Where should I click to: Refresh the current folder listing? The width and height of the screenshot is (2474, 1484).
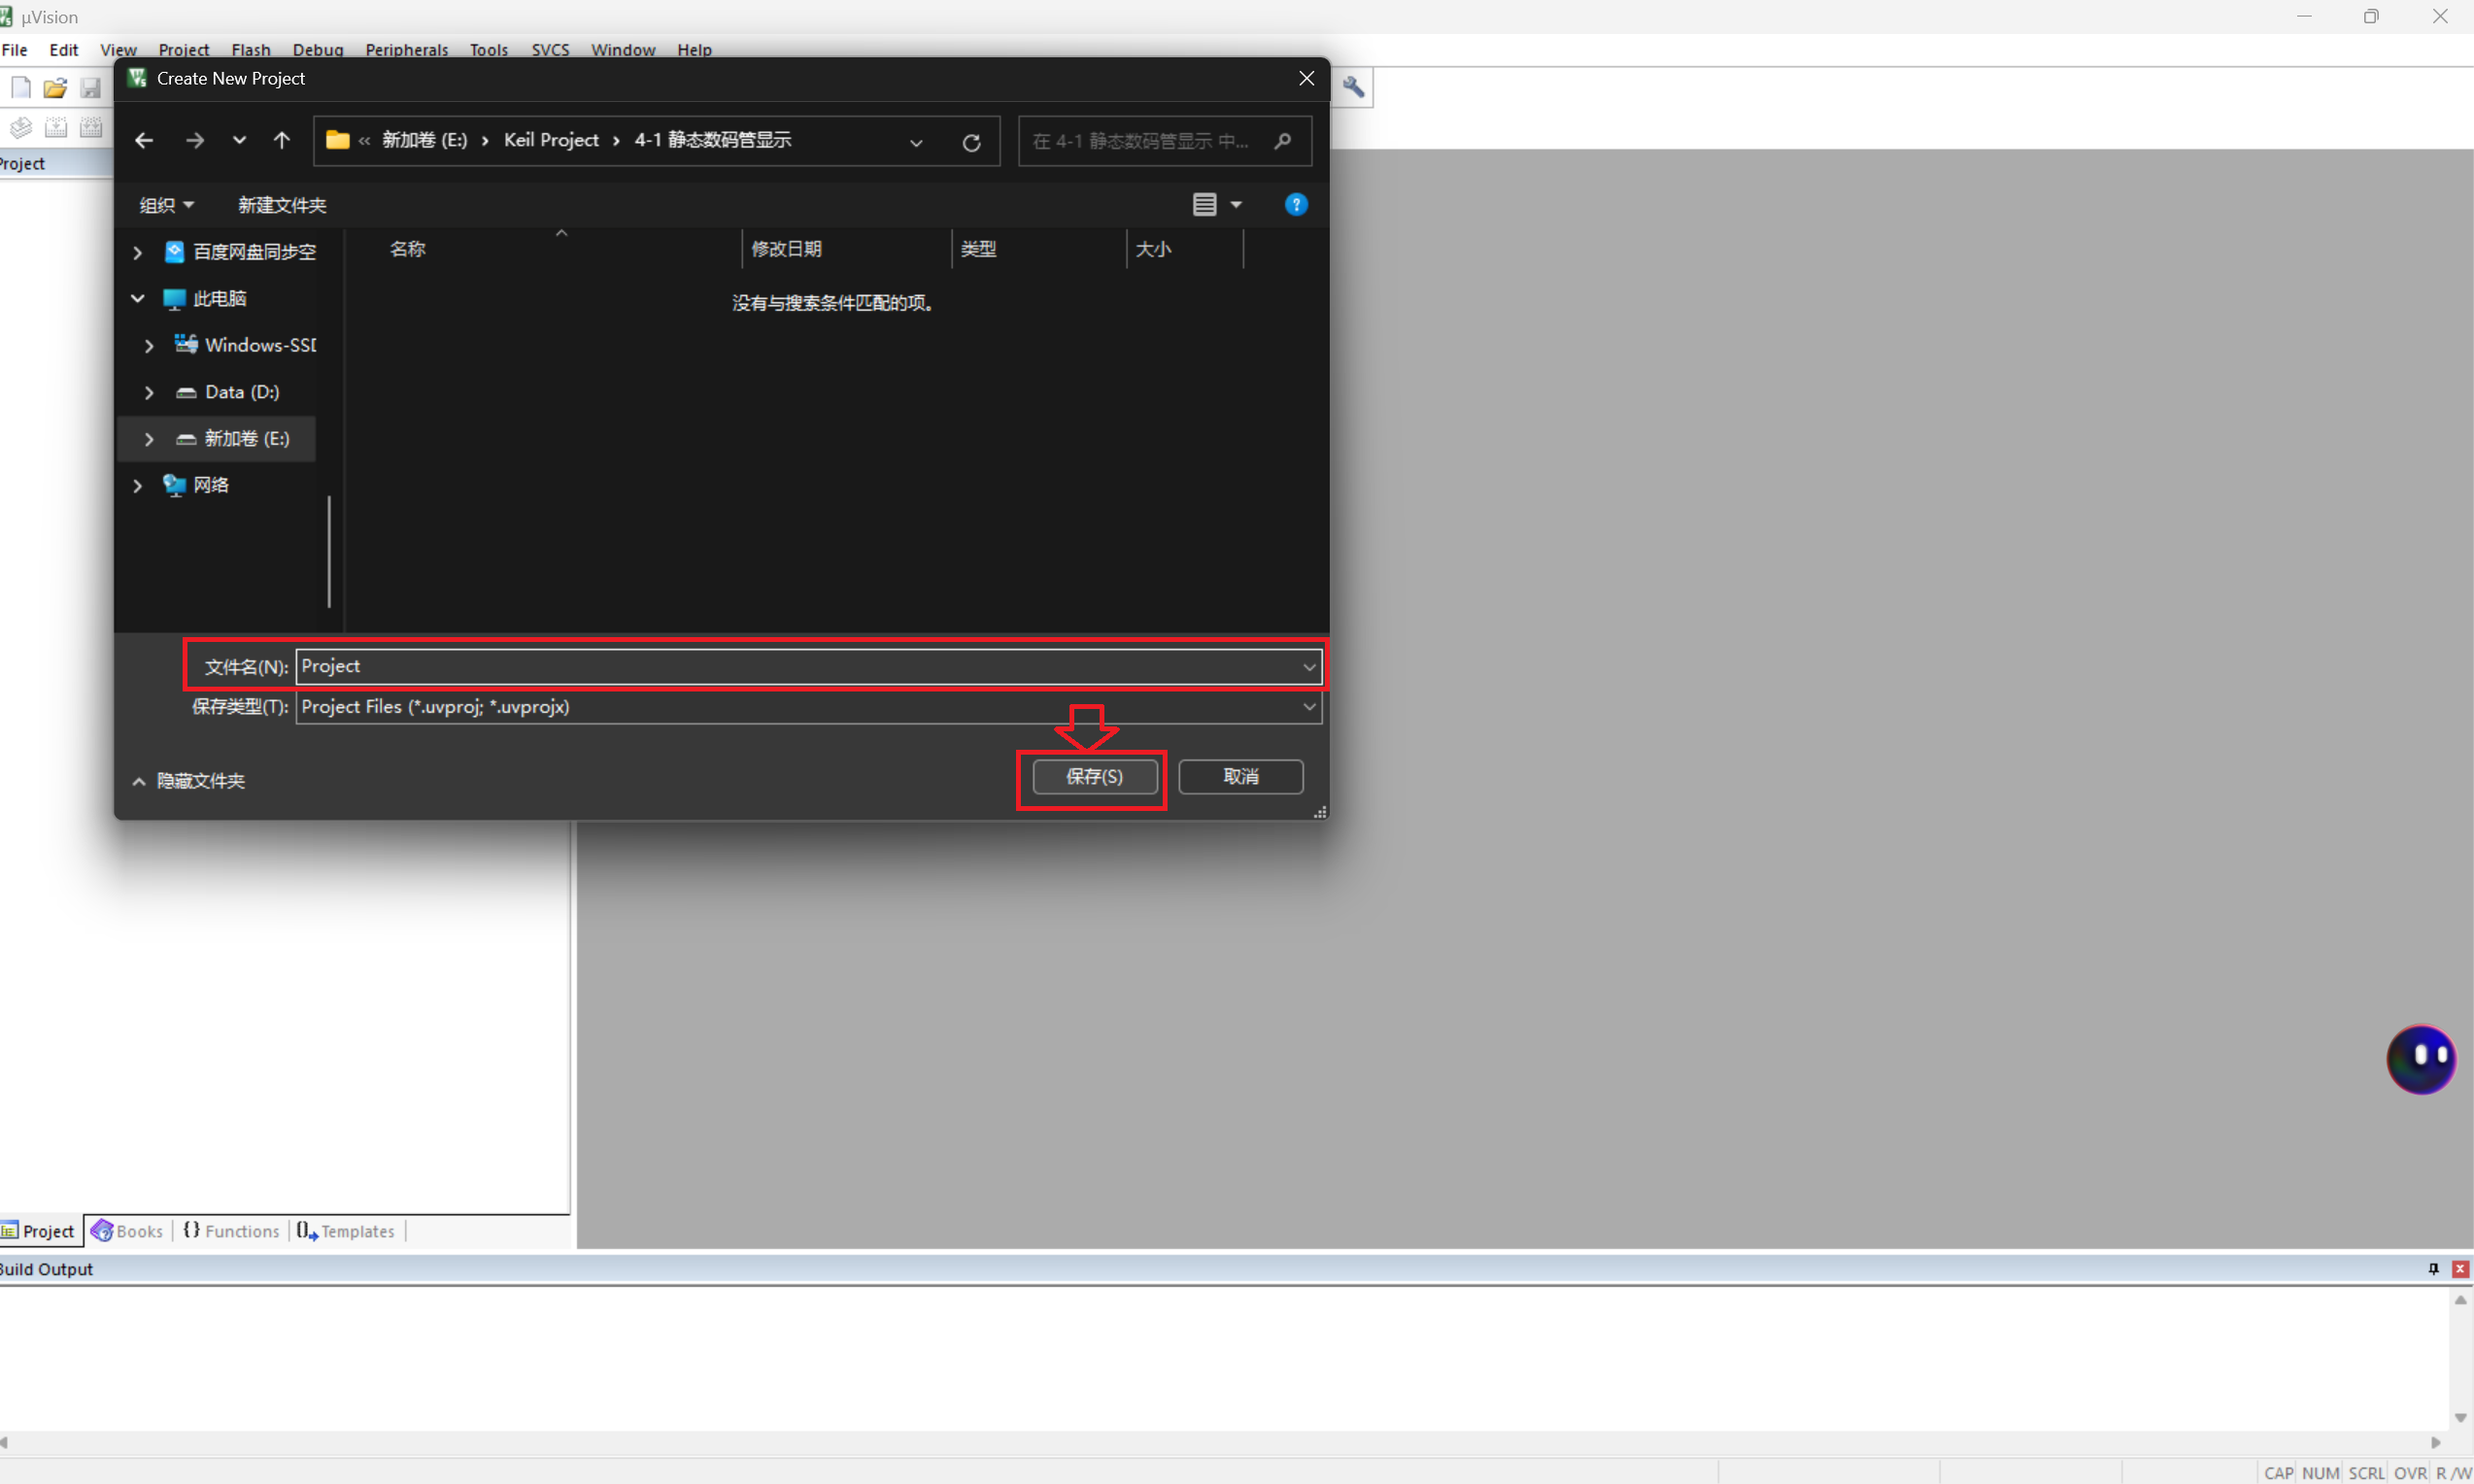point(970,142)
